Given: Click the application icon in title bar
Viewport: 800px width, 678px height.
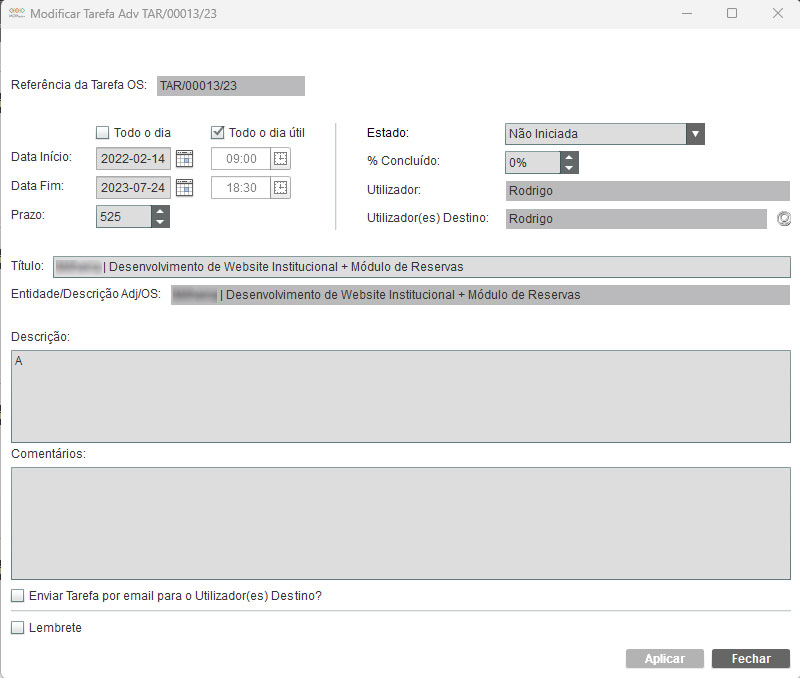Looking at the screenshot, I should pos(16,14).
